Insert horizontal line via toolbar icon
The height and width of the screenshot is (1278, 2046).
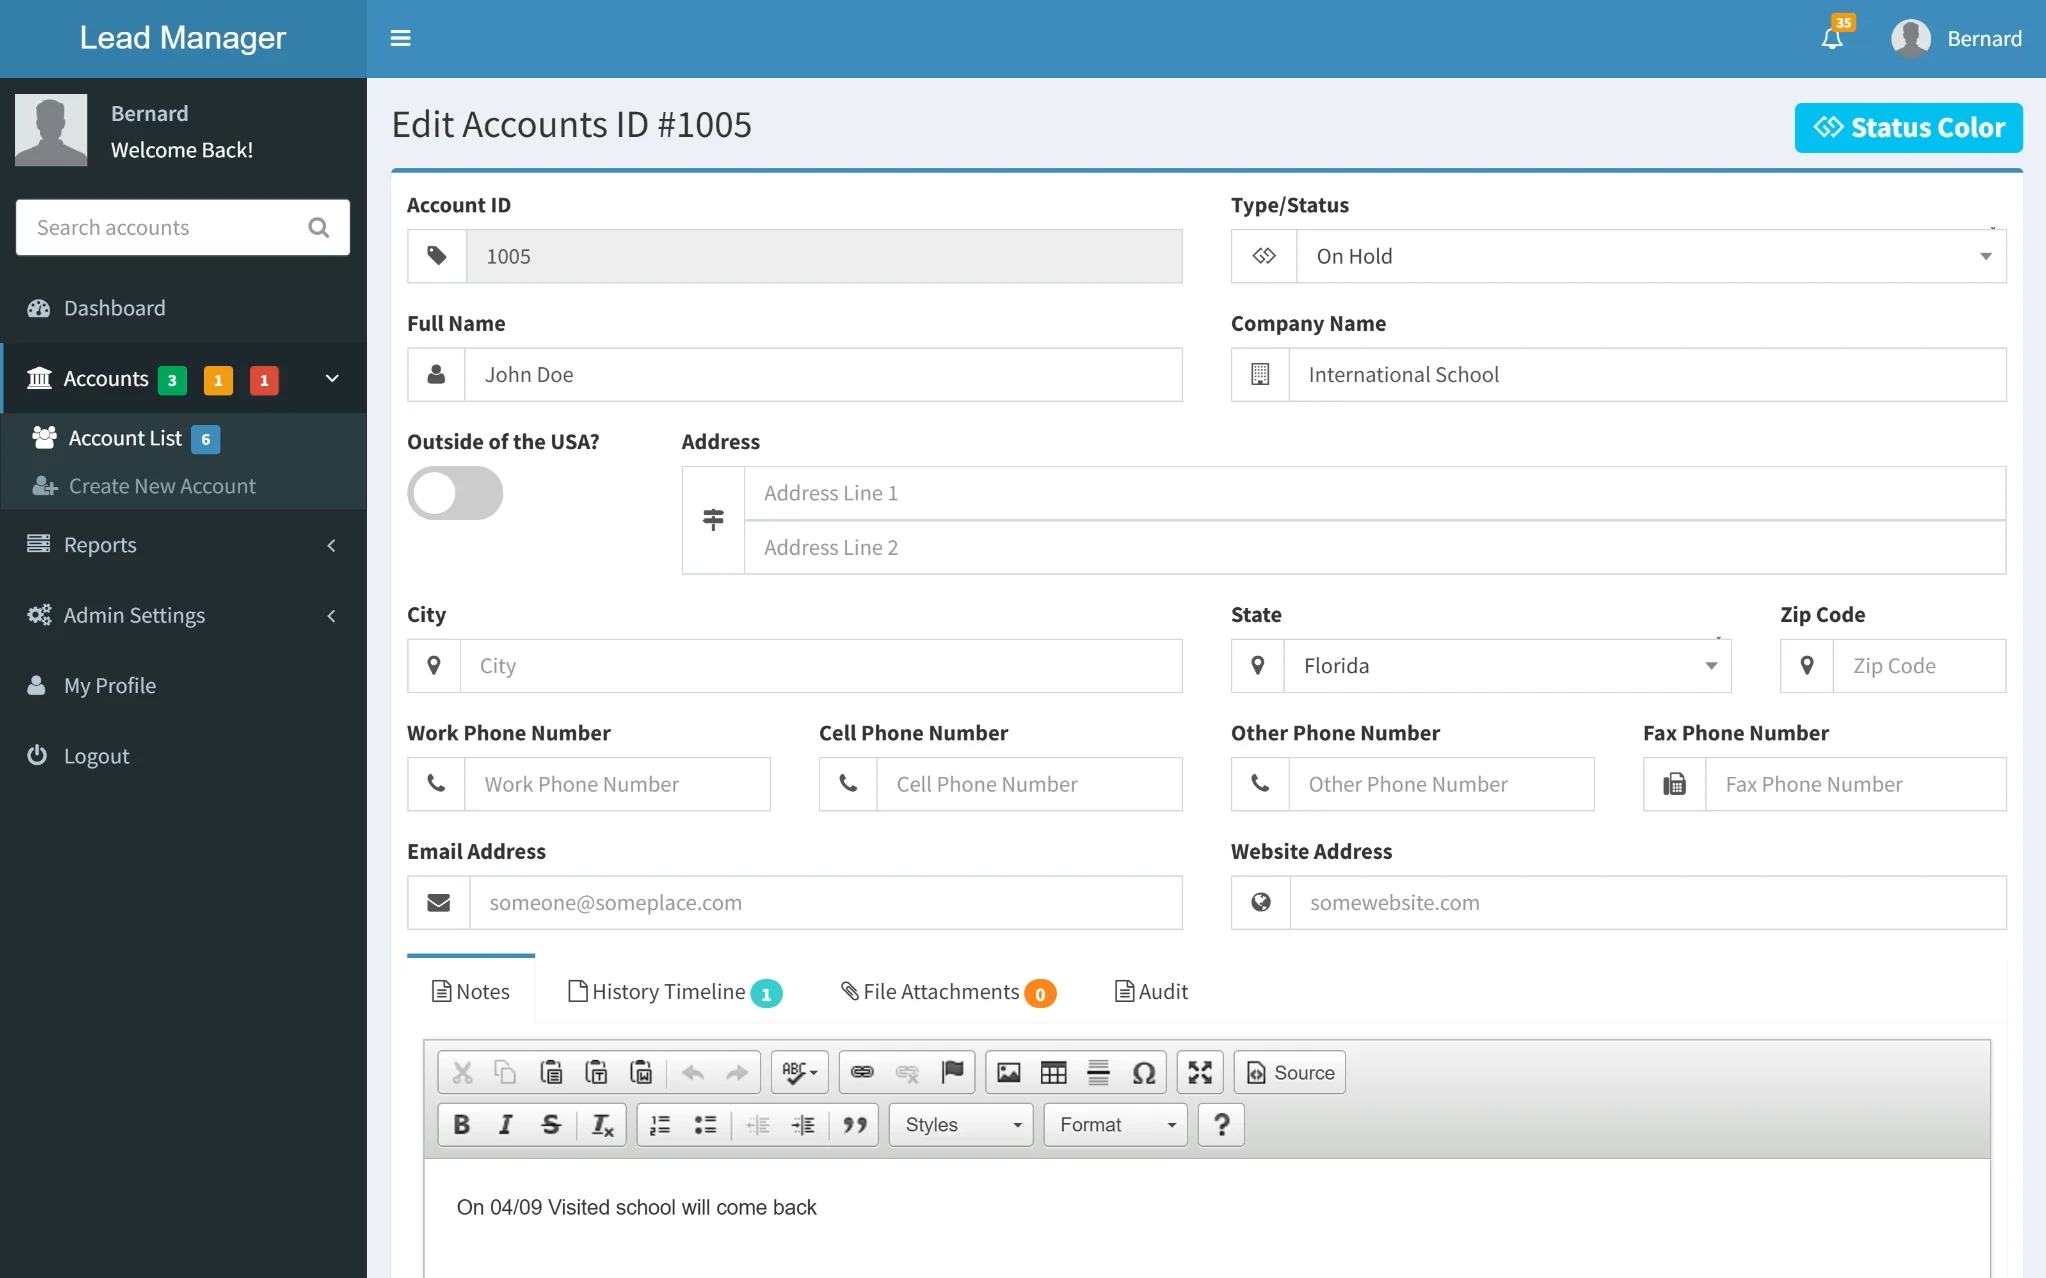tap(1098, 1072)
